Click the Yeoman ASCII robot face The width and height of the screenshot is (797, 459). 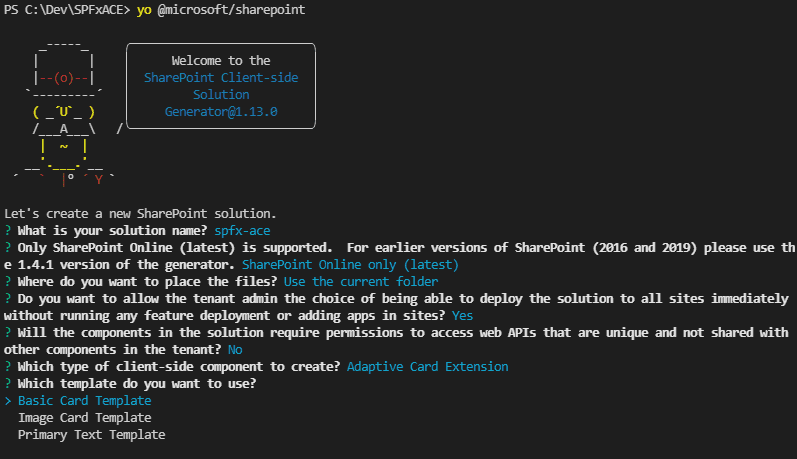[64, 112]
